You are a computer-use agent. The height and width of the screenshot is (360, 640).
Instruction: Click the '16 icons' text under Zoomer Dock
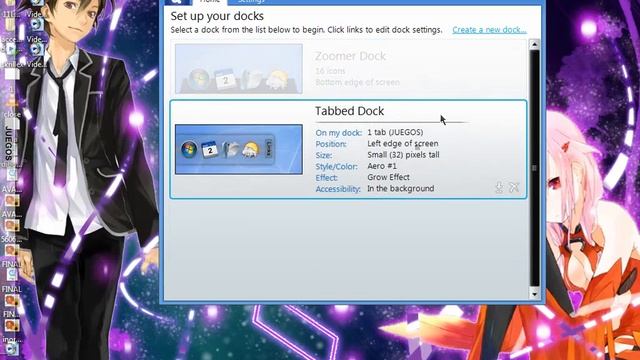point(330,71)
